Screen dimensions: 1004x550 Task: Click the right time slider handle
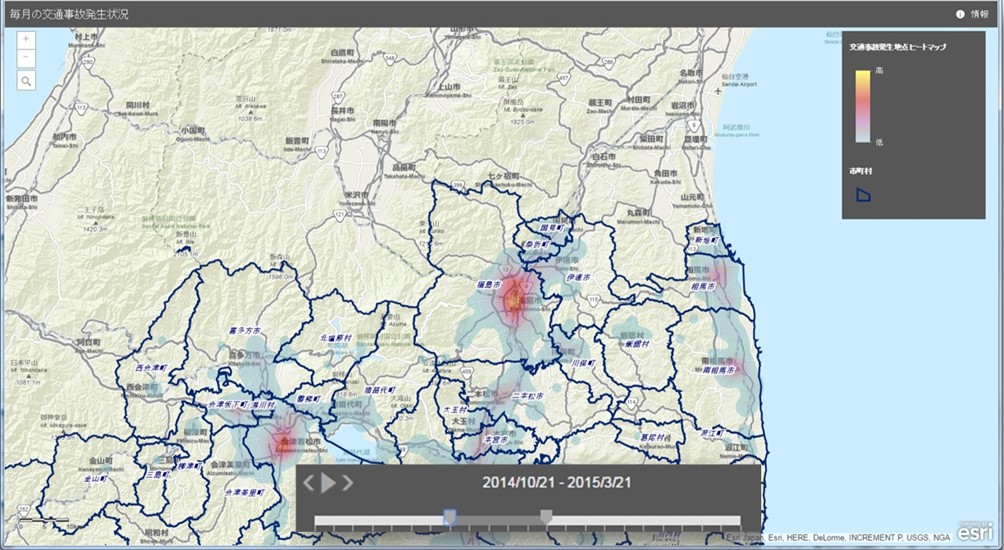click(x=546, y=516)
